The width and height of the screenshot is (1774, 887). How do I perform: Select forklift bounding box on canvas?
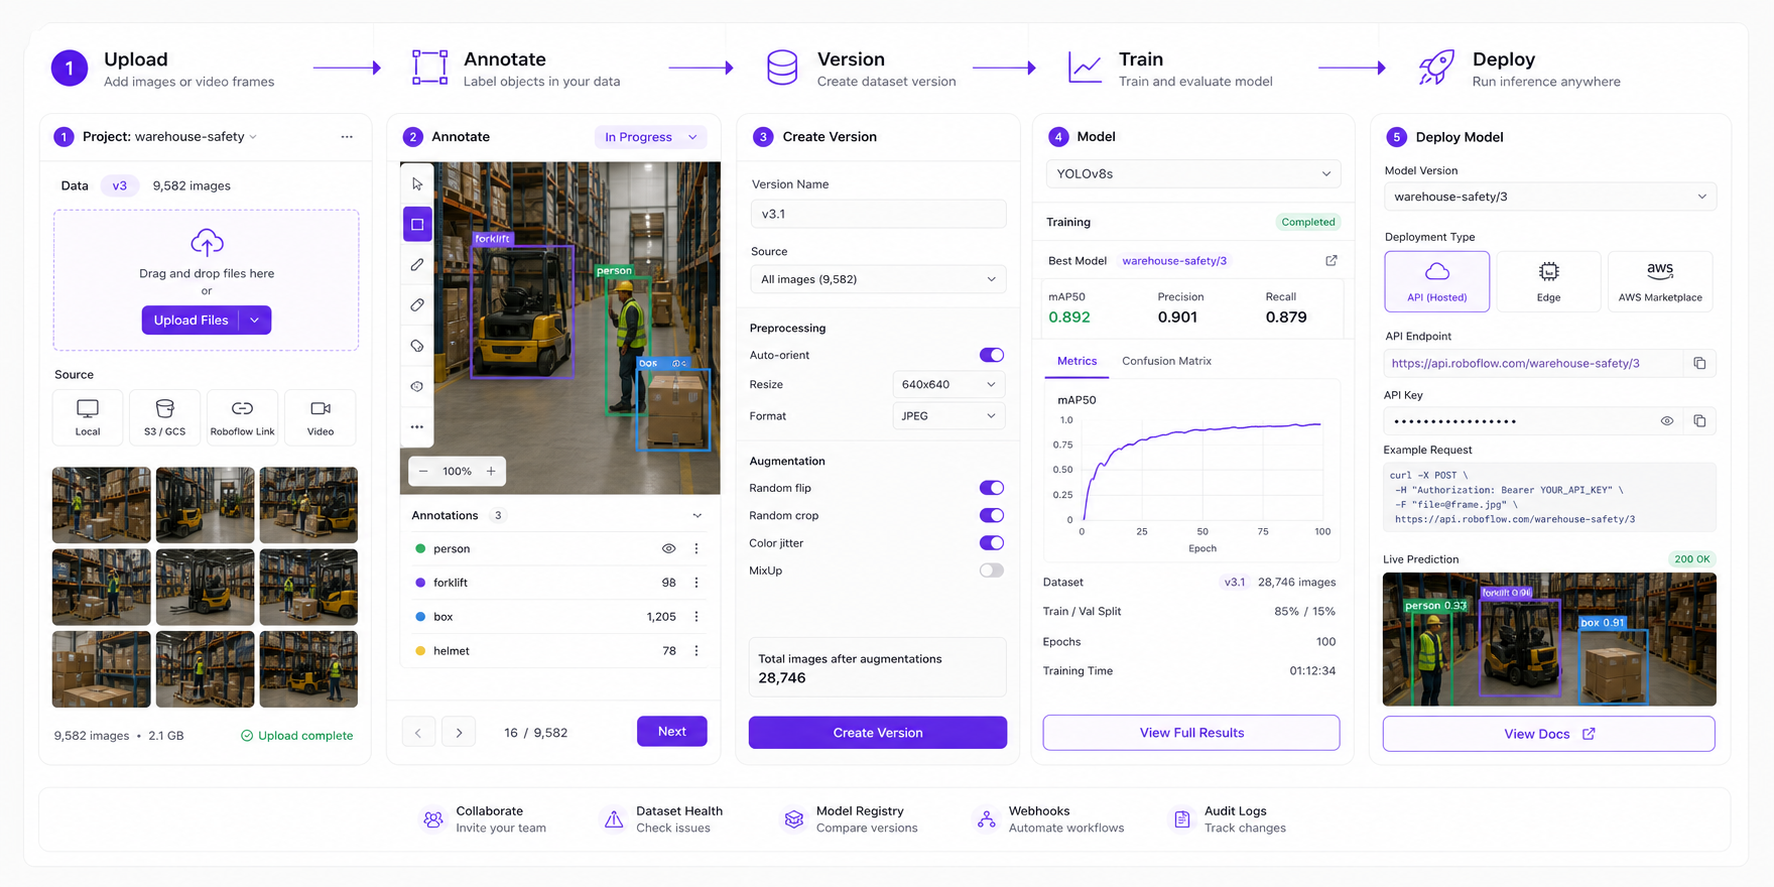(522, 311)
